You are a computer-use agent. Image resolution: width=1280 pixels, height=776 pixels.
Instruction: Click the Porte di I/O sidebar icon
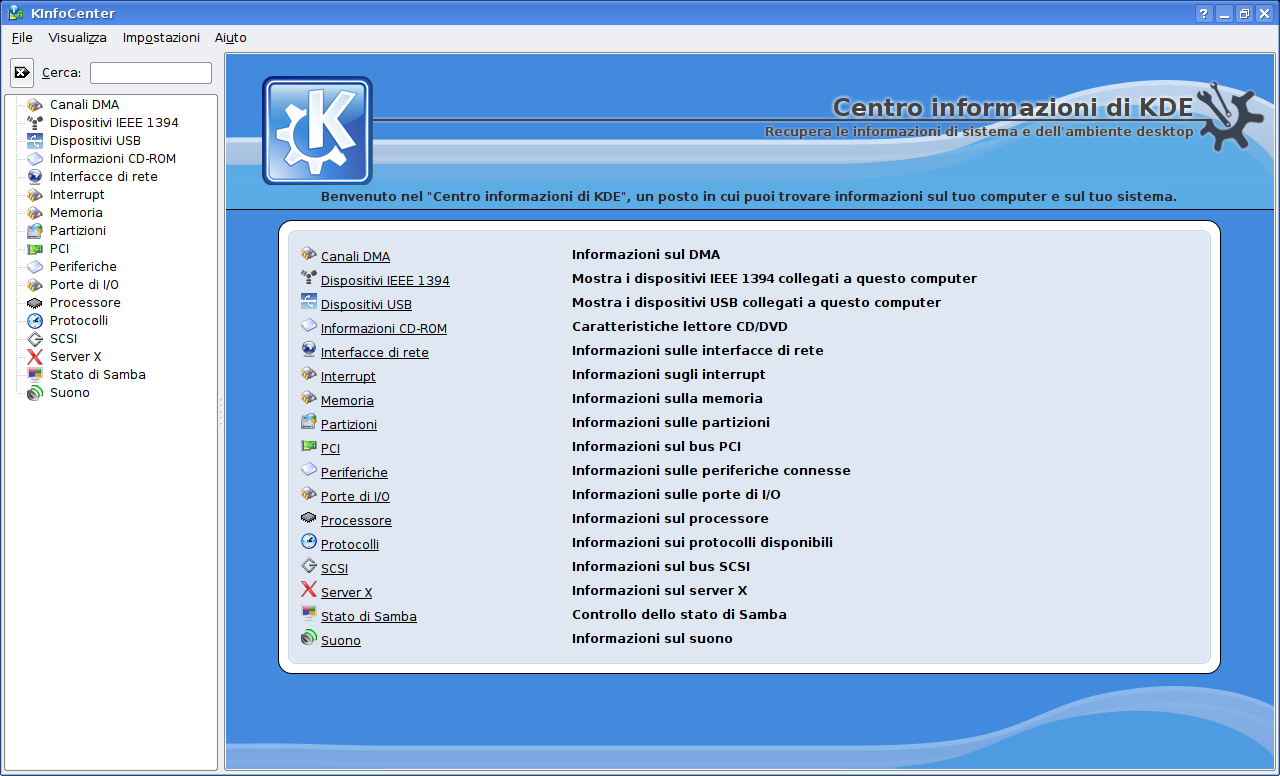click(35, 285)
